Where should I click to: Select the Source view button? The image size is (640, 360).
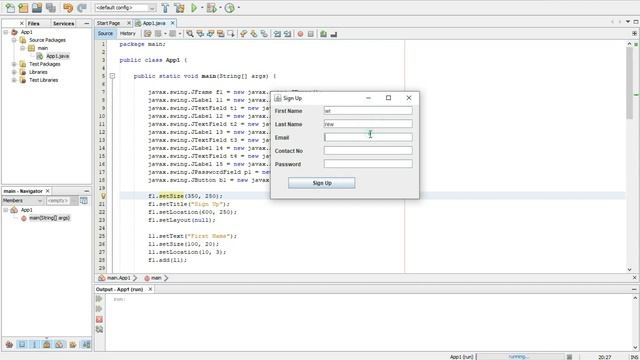tap(105, 33)
